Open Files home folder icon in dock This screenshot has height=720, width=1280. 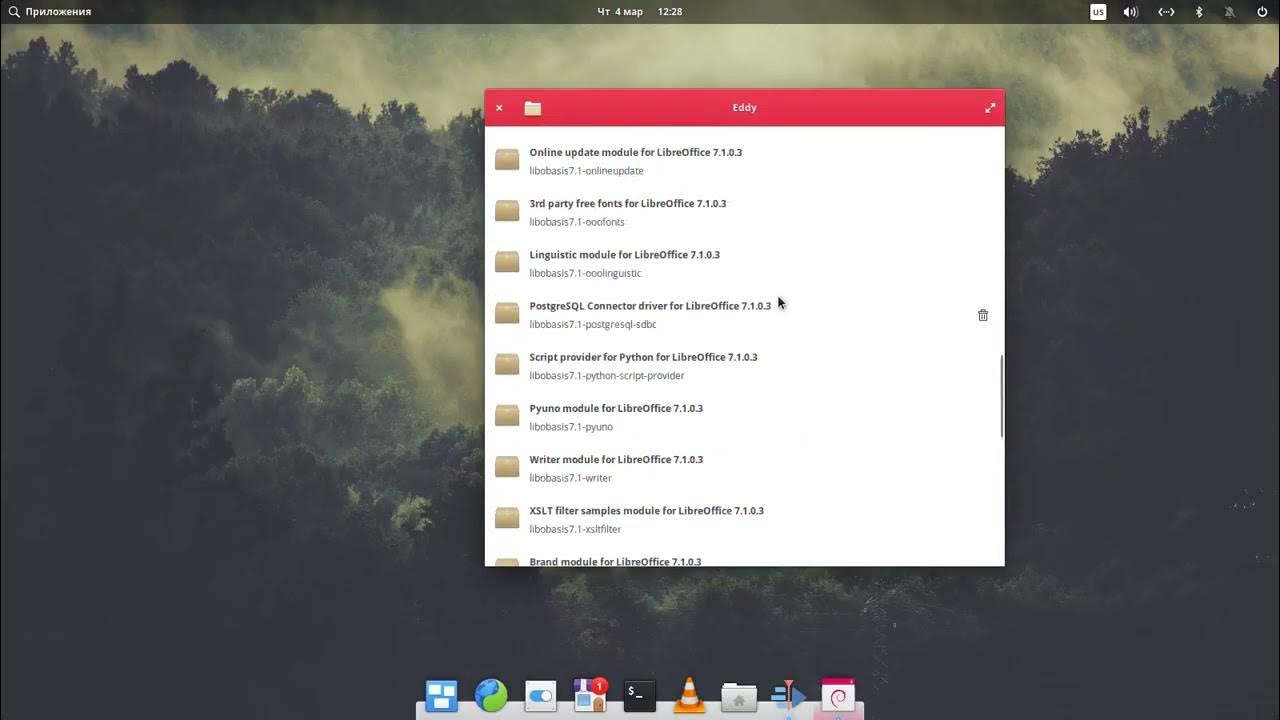[739, 696]
